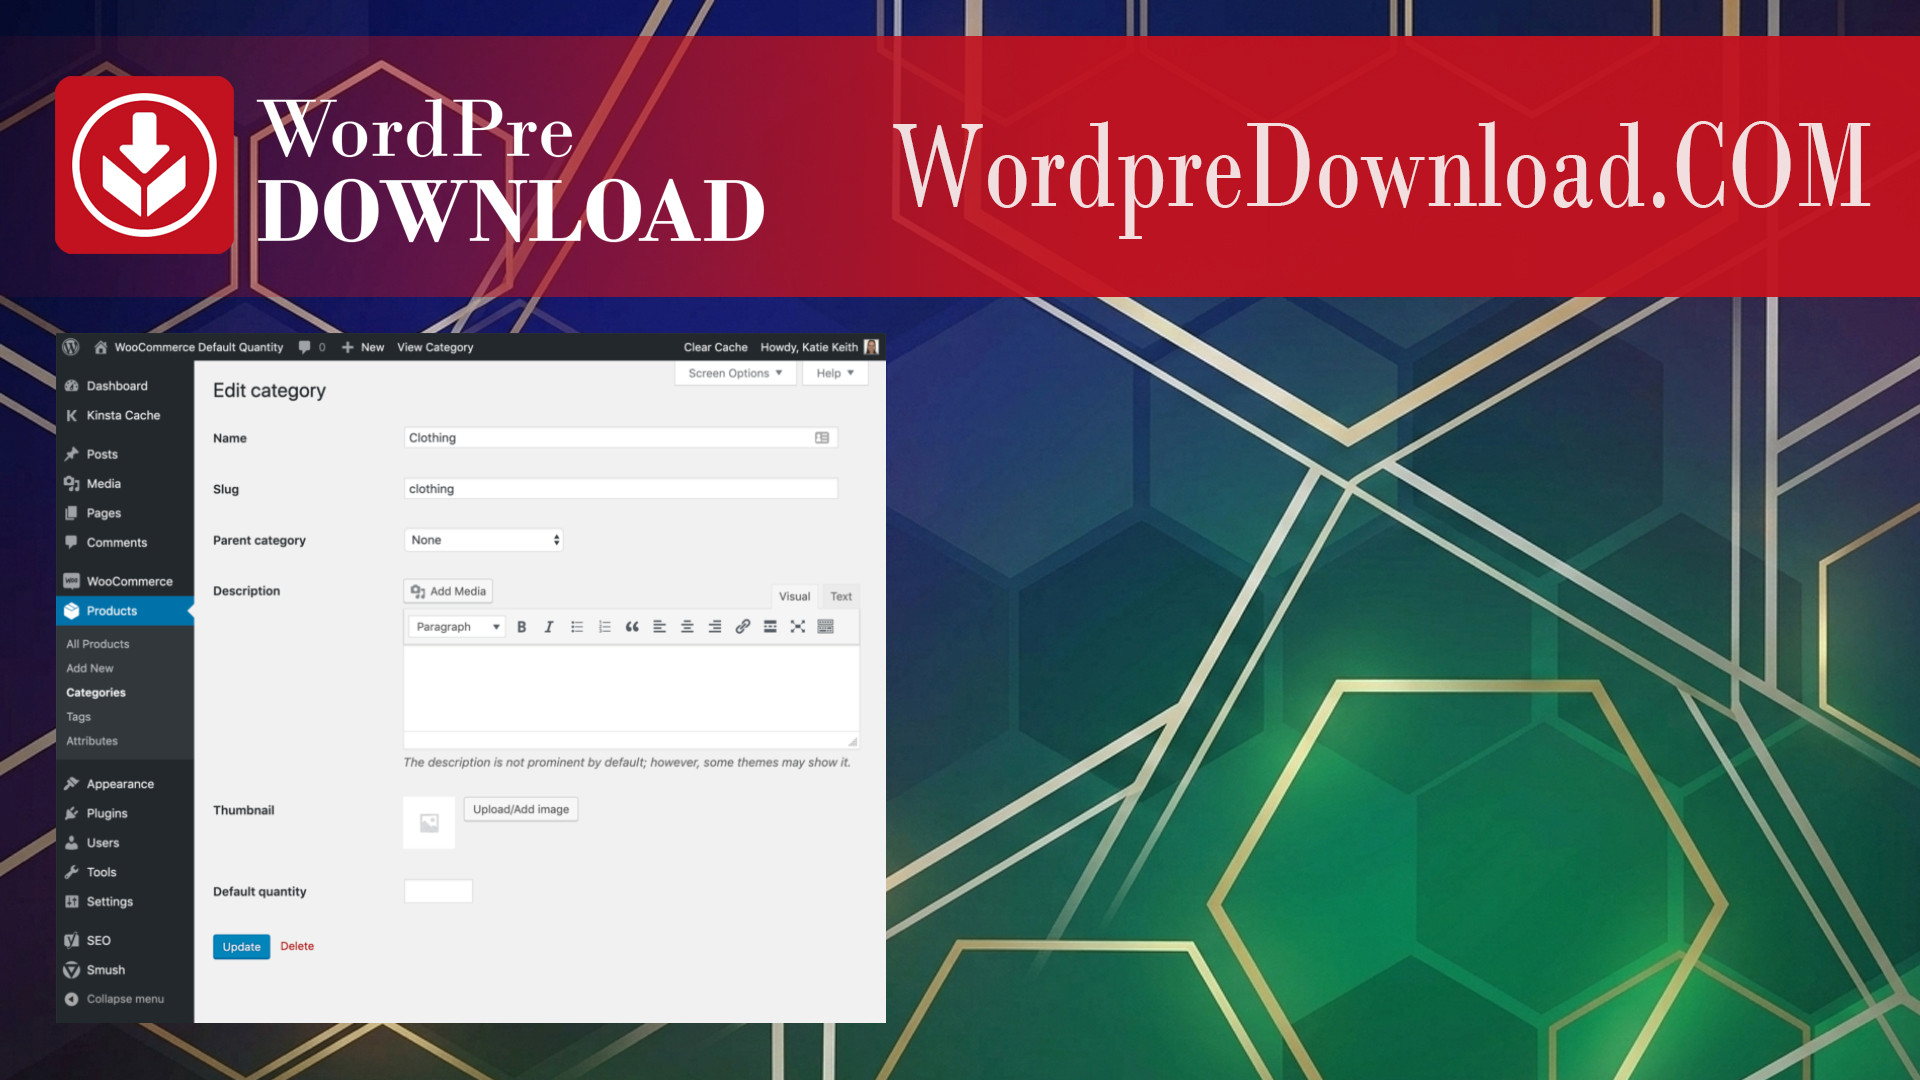Click the red Delete link
This screenshot has width=1920, height=1080.
pos(297,946)
